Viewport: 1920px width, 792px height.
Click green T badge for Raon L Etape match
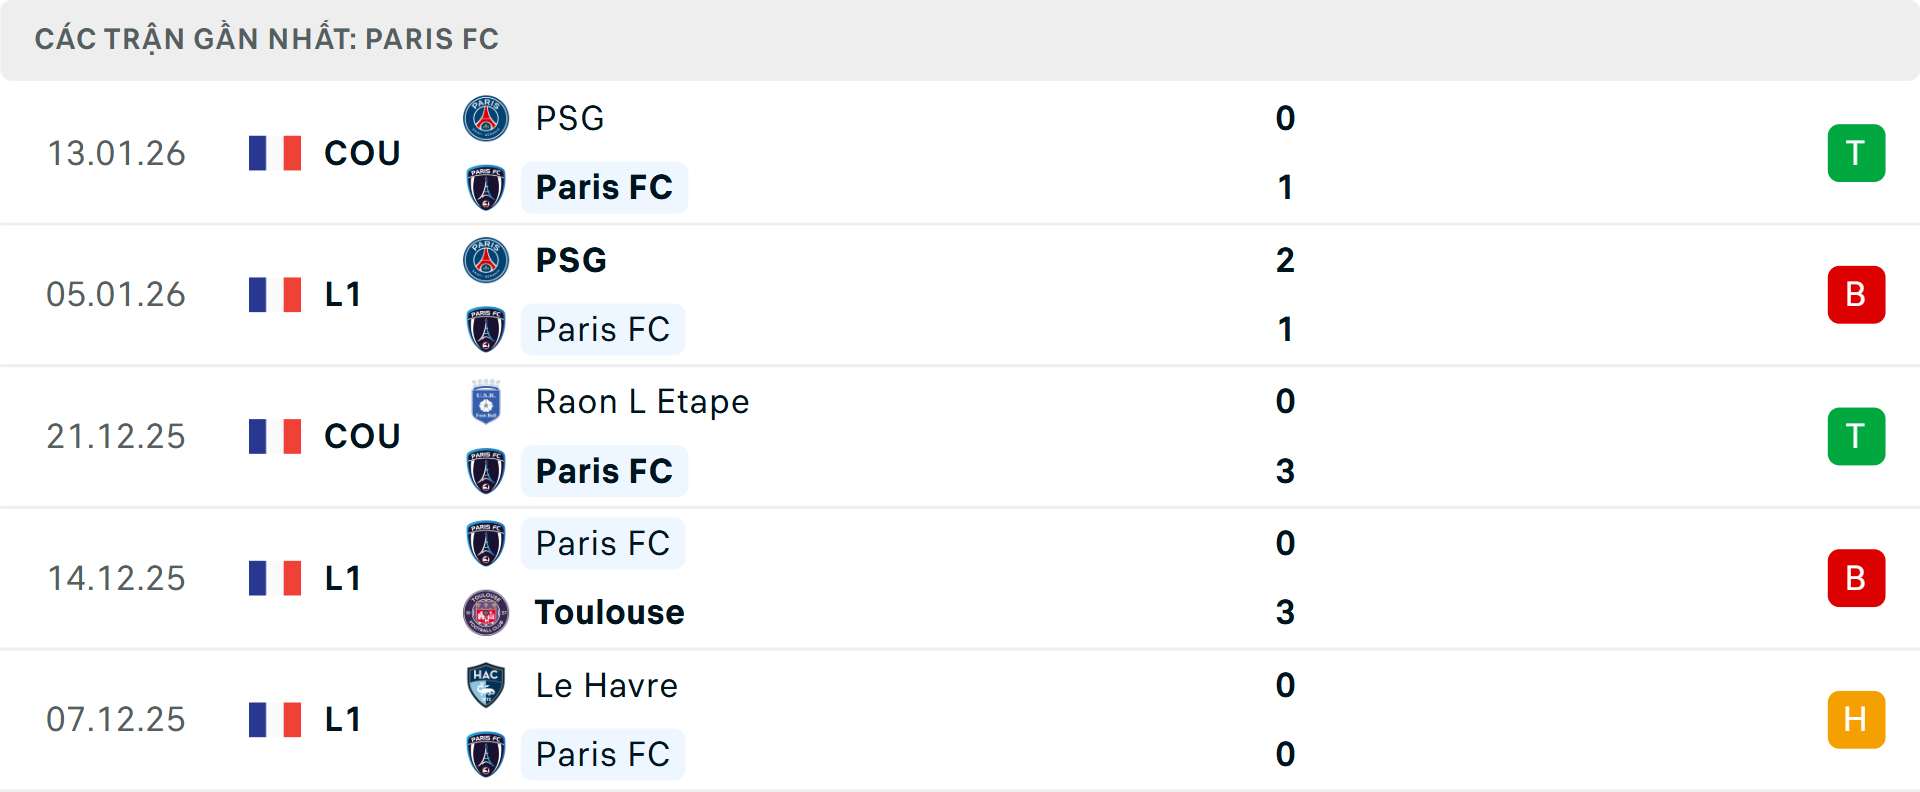click(x=1856, y=436)
